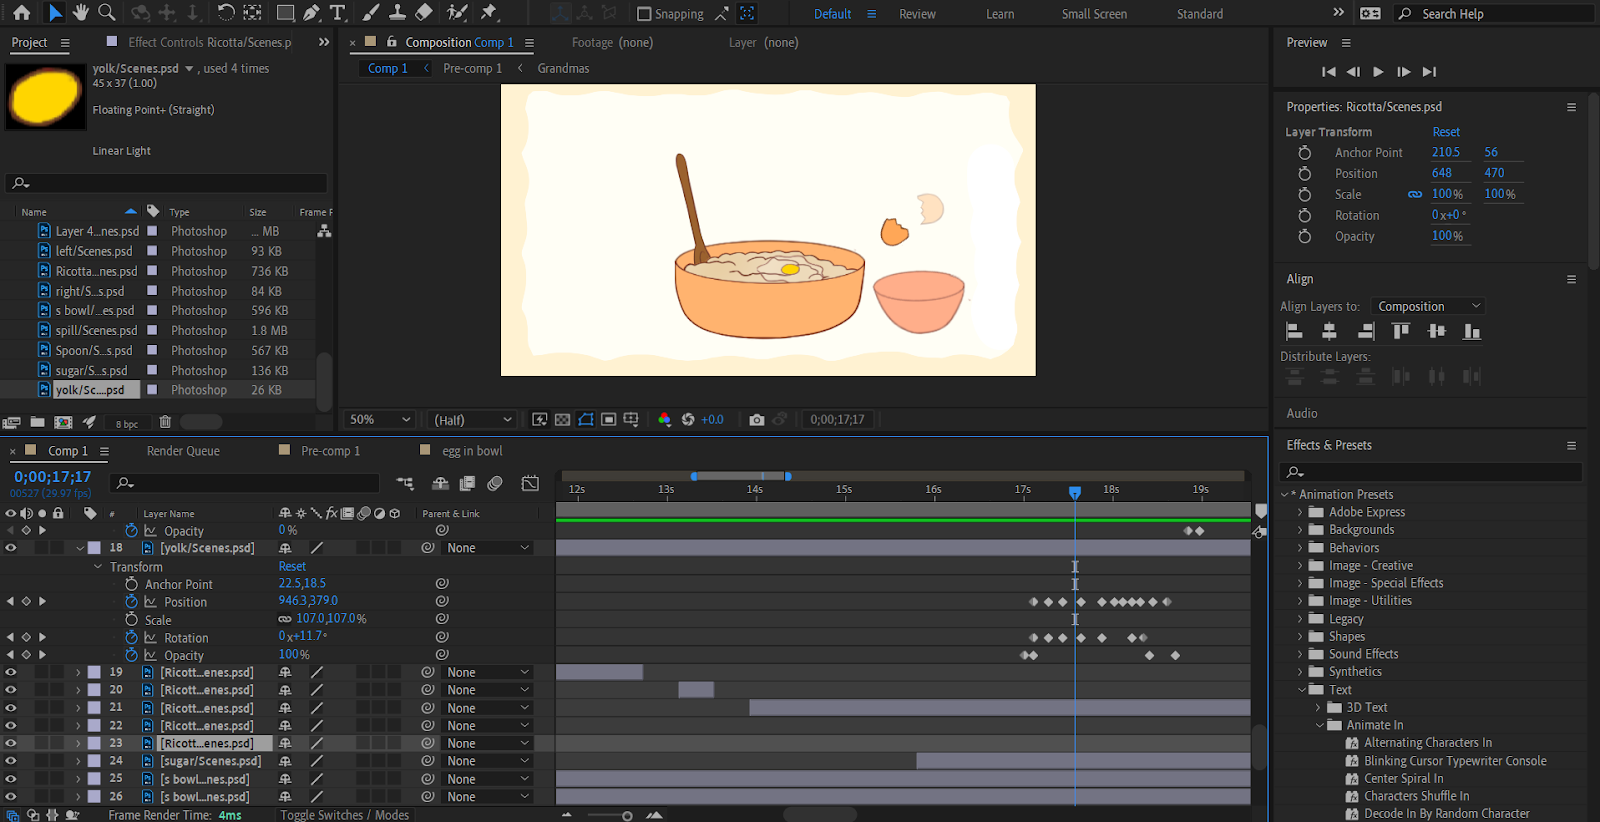Select the Puppet Pin tool

[x=489, y=13]
